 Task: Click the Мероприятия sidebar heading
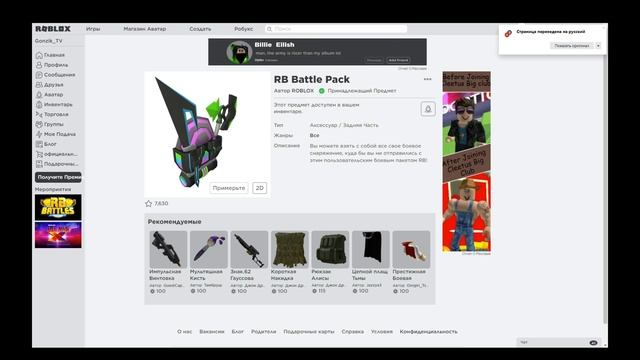pos(53,189)
